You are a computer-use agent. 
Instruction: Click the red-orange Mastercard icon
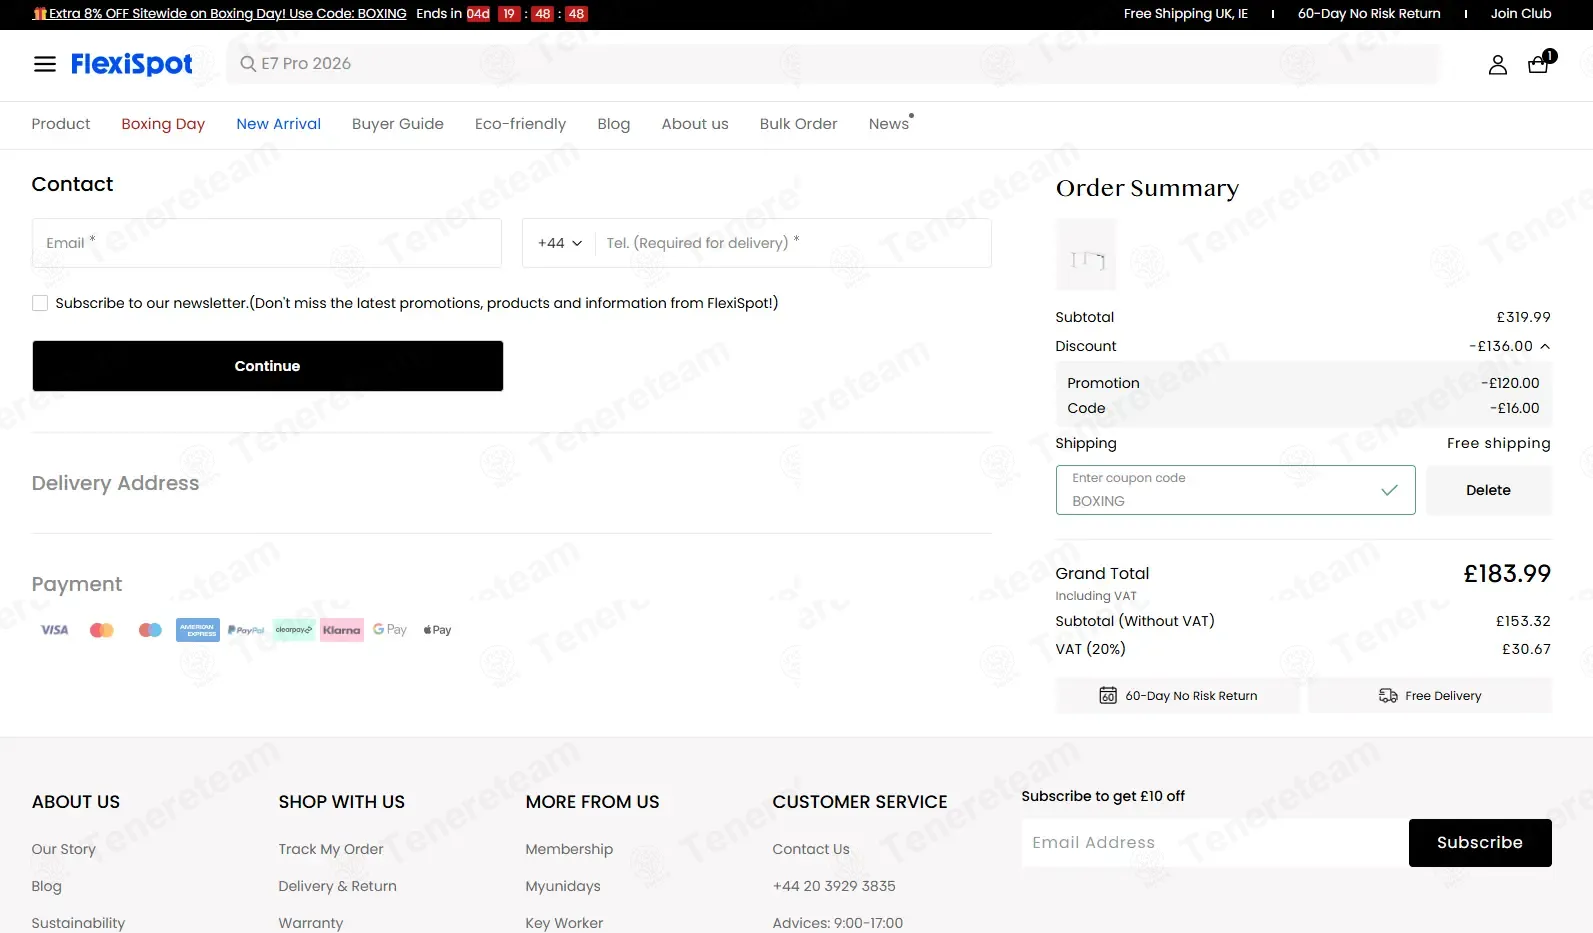[x=102, y=630]
